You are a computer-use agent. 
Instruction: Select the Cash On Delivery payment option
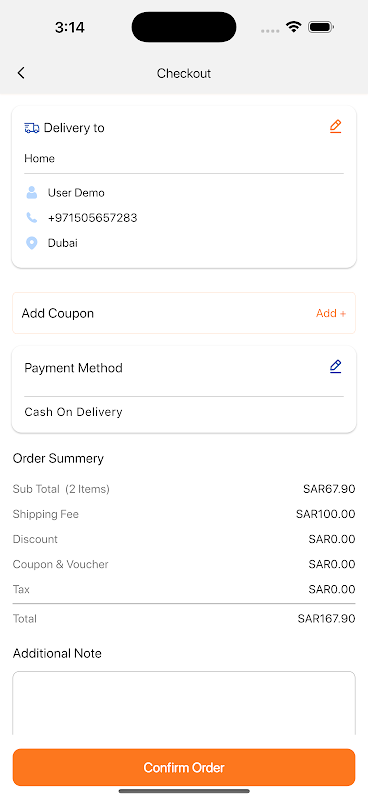[73, 412]
